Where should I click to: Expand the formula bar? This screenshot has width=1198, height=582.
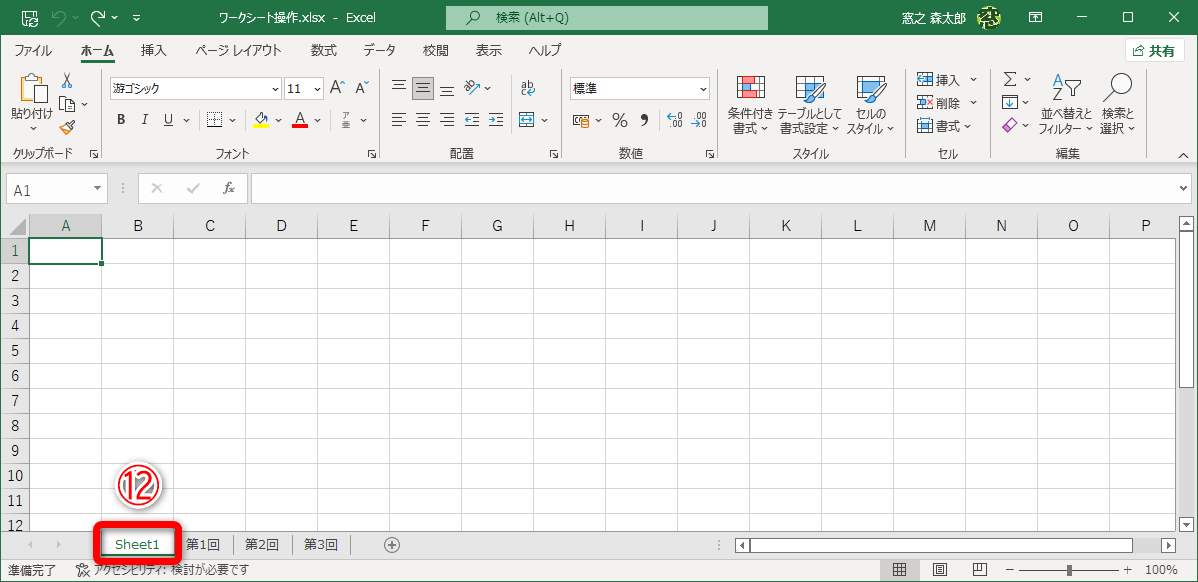pyautogui.click(x=1184, y=188)
